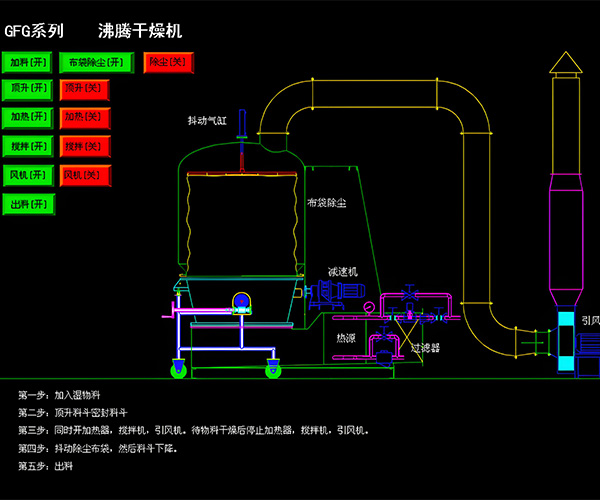Click the red bag filter plate inside the chamber
600x500 pixels.
[x=240, y=172]
